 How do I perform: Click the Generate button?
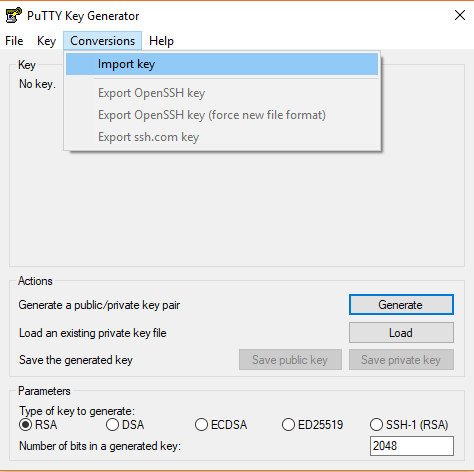click(401, 305)
